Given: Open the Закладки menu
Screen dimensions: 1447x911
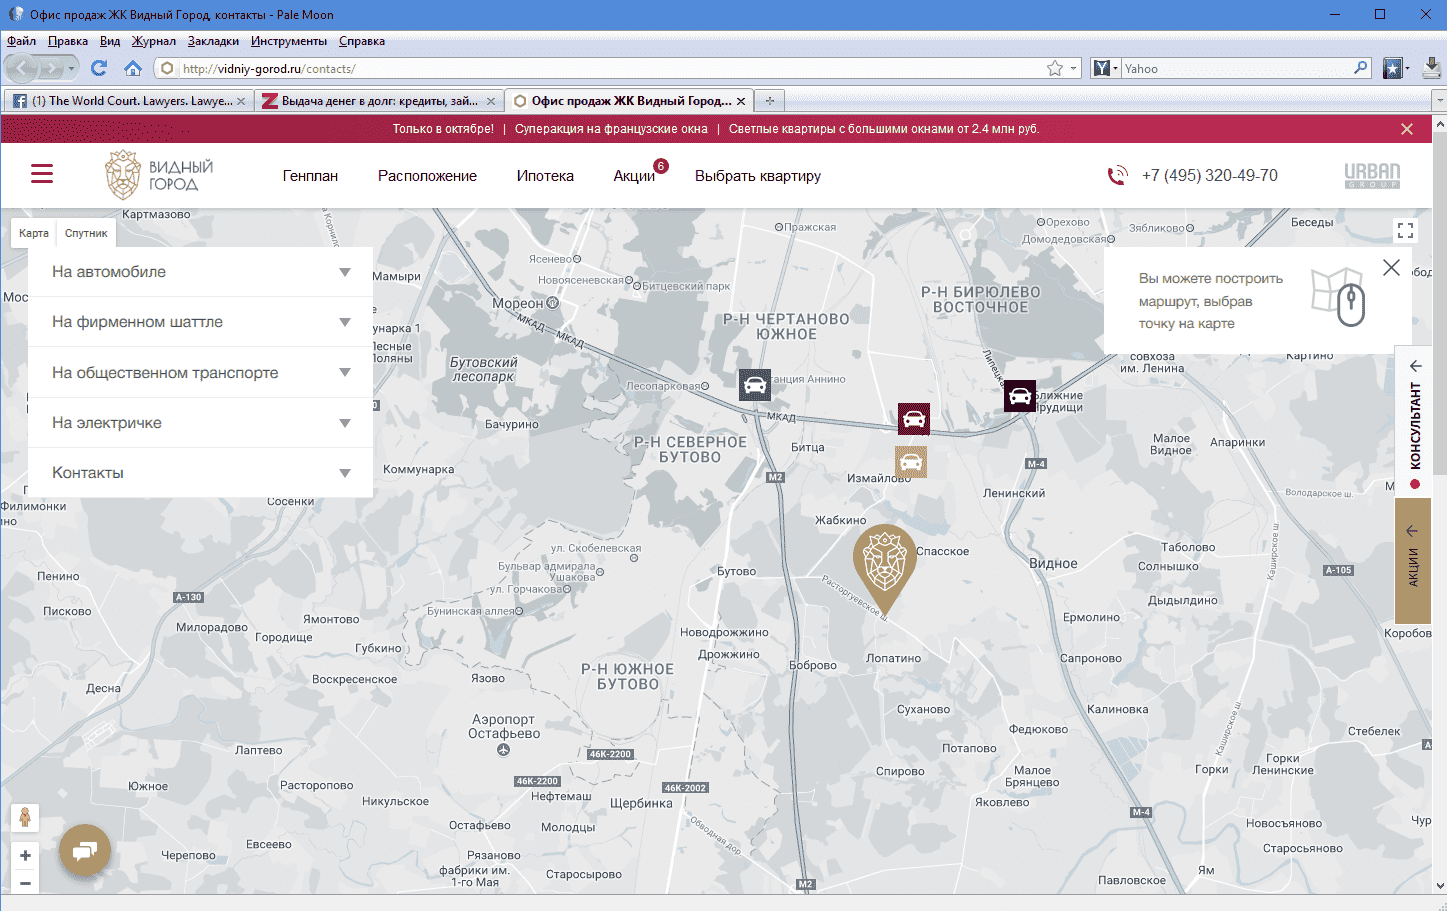Looking at the screenshot, I should point(213,41).
